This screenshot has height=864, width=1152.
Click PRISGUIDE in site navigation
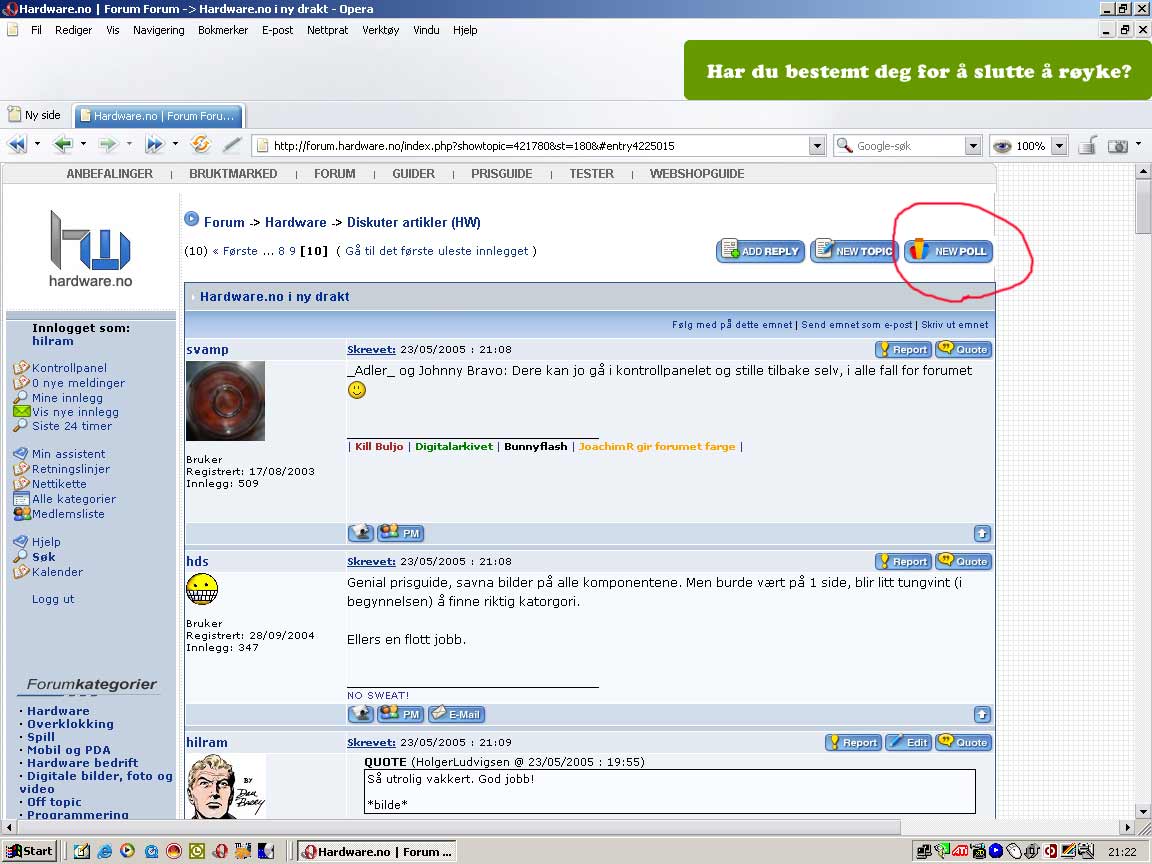(502, 174)
